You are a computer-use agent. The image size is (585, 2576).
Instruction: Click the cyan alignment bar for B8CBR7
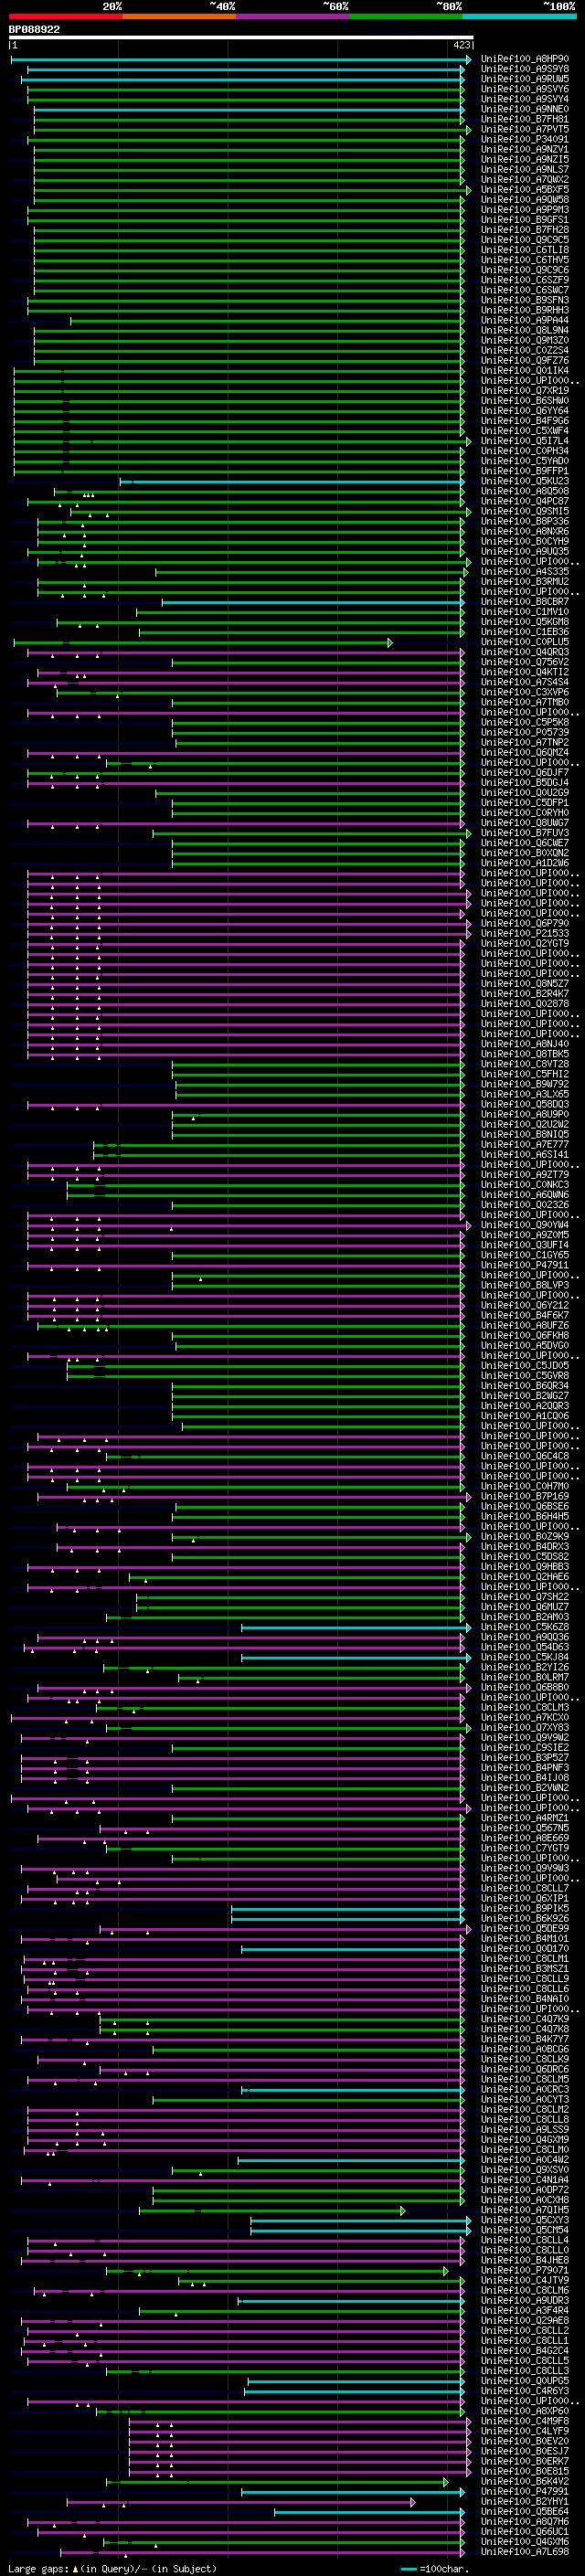click(313, 602)
